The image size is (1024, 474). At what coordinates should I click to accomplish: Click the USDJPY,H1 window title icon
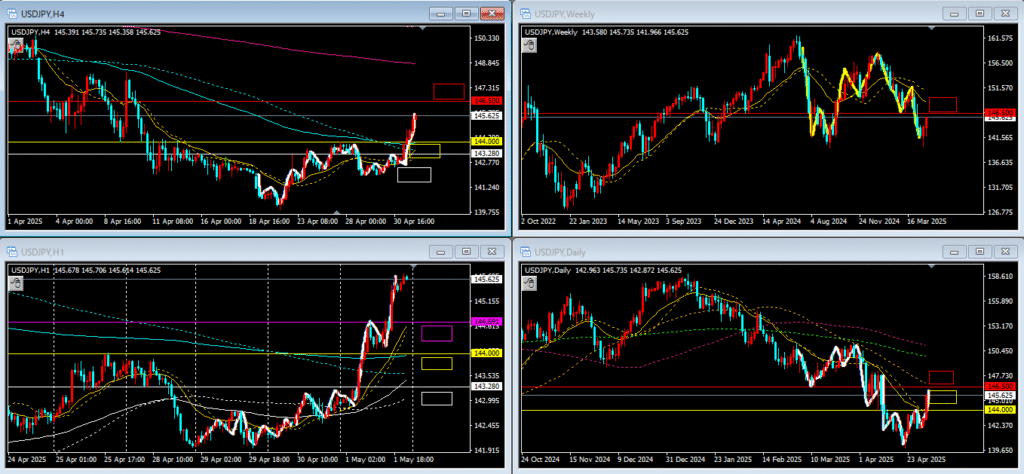point(9,254)
